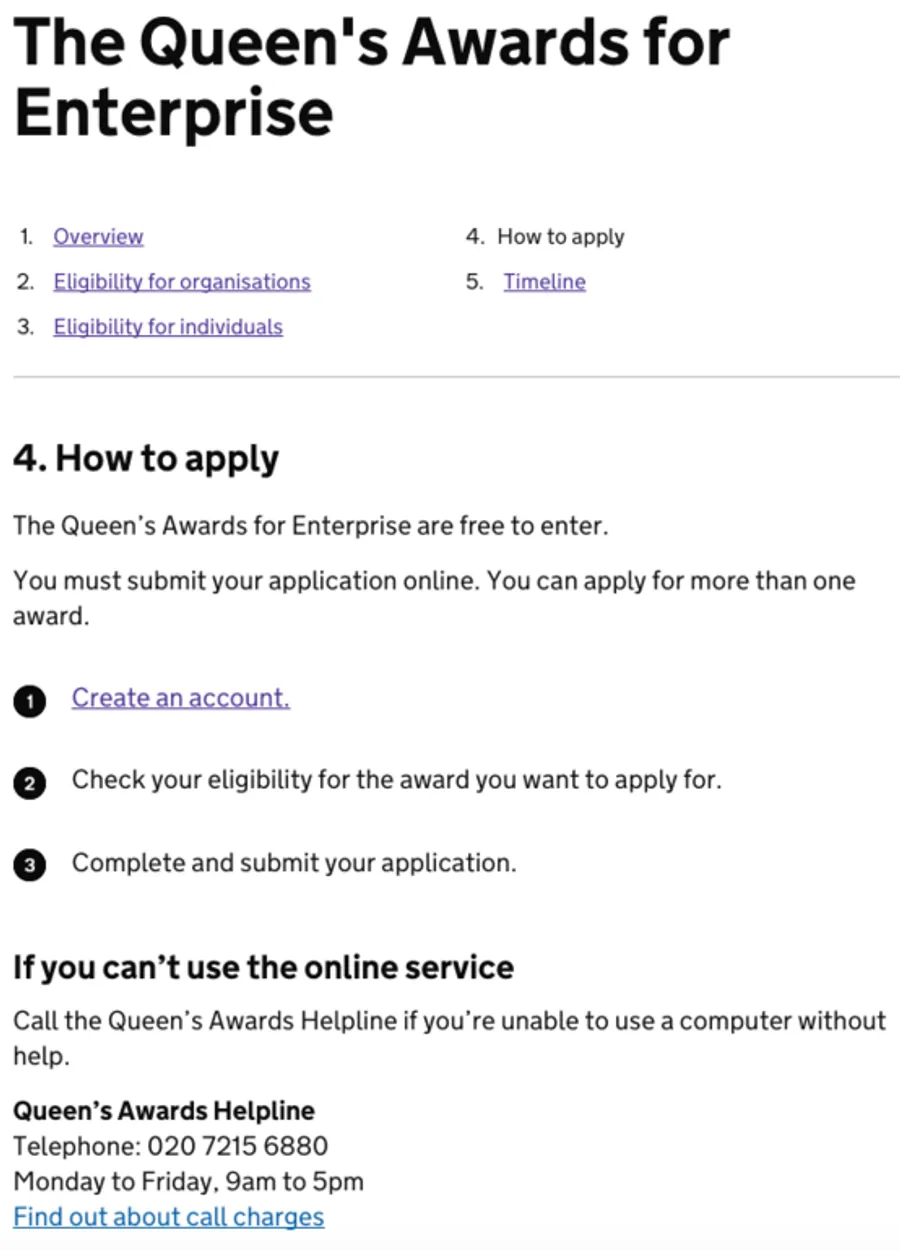Image resolution: width=900 pixels, height=1251 pixels.
Task: Click the main 'Queen's Awards for Enterprise' title
Action: [x=370, y=78]
